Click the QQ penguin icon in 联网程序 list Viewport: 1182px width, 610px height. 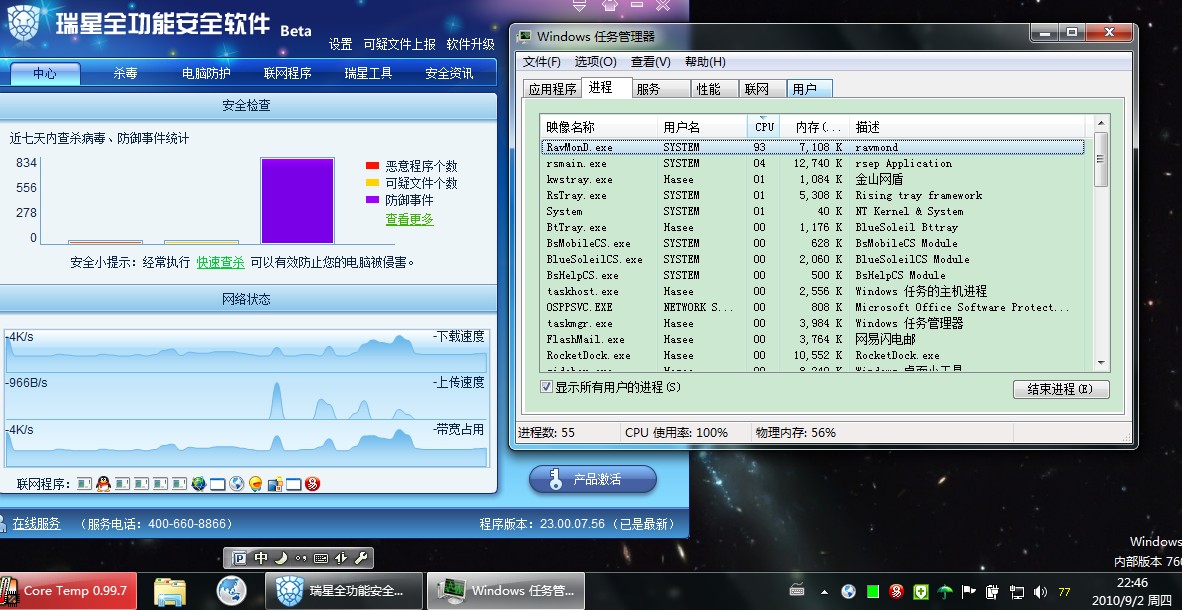click(x=104, y=484)
